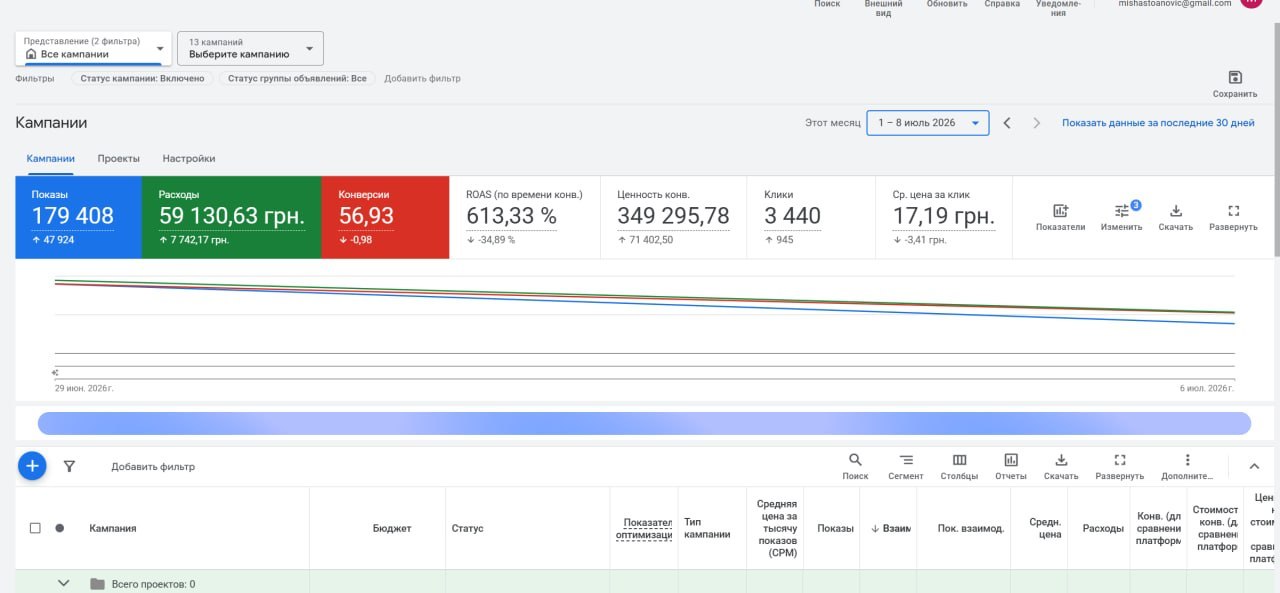Open table Отчеты reports icon
1280x593 pixels.
point(1011,460)
